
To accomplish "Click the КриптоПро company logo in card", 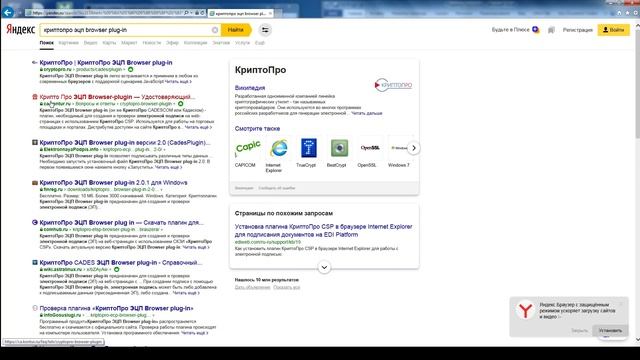I will pyautogui.click(x=393, y=85).
